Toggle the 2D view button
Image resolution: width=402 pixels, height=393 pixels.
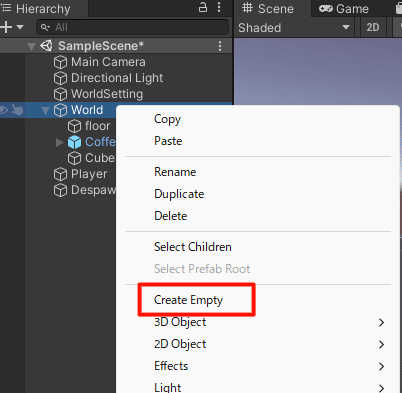373,27
